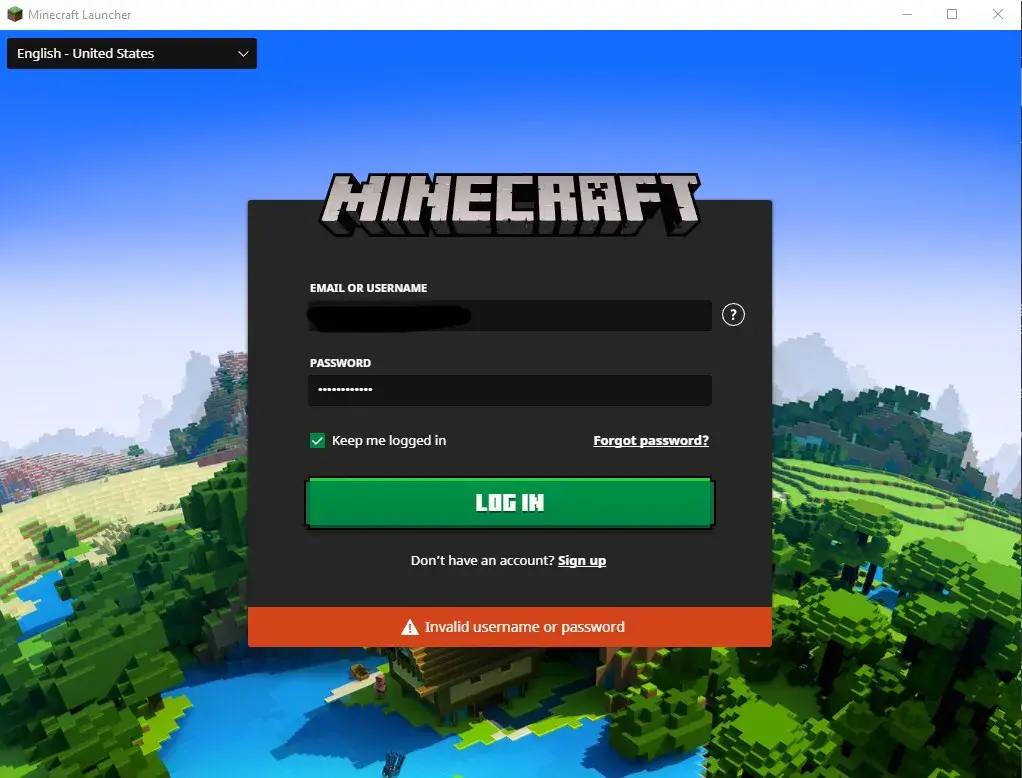The image size is (1022, 778).
Task: Toggle the Keep me logged in checkbox
Action: pyautogui.click(x=318, y=441)
